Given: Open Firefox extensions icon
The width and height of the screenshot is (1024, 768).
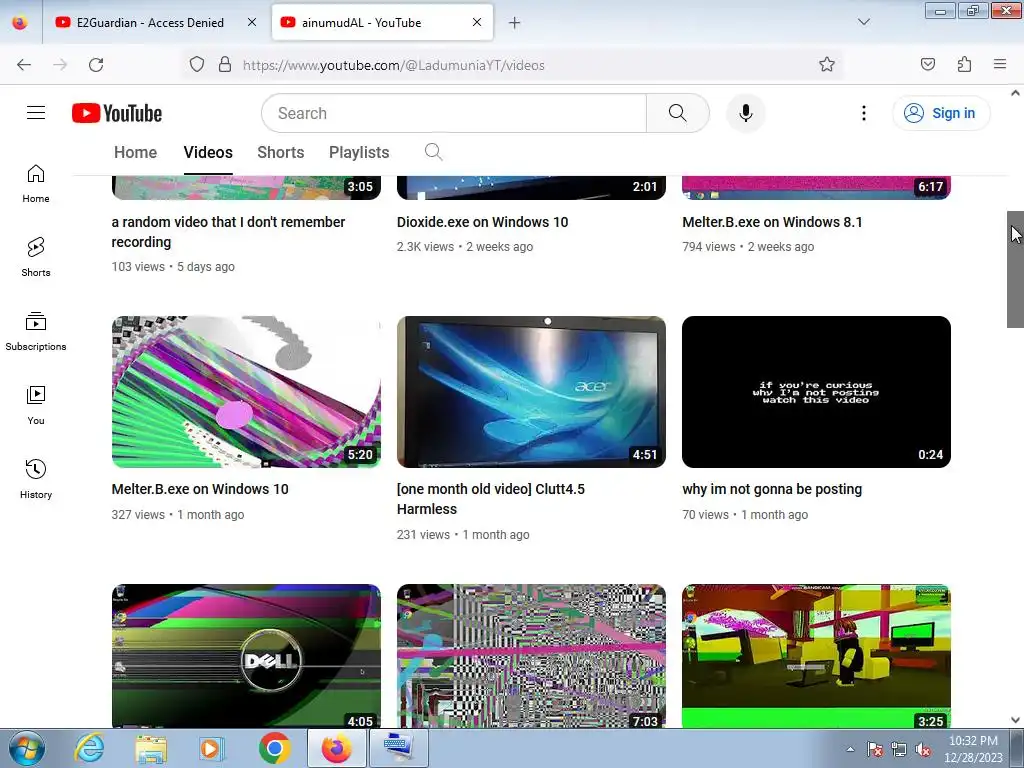Looking at the screenshot, I should 964,65.
